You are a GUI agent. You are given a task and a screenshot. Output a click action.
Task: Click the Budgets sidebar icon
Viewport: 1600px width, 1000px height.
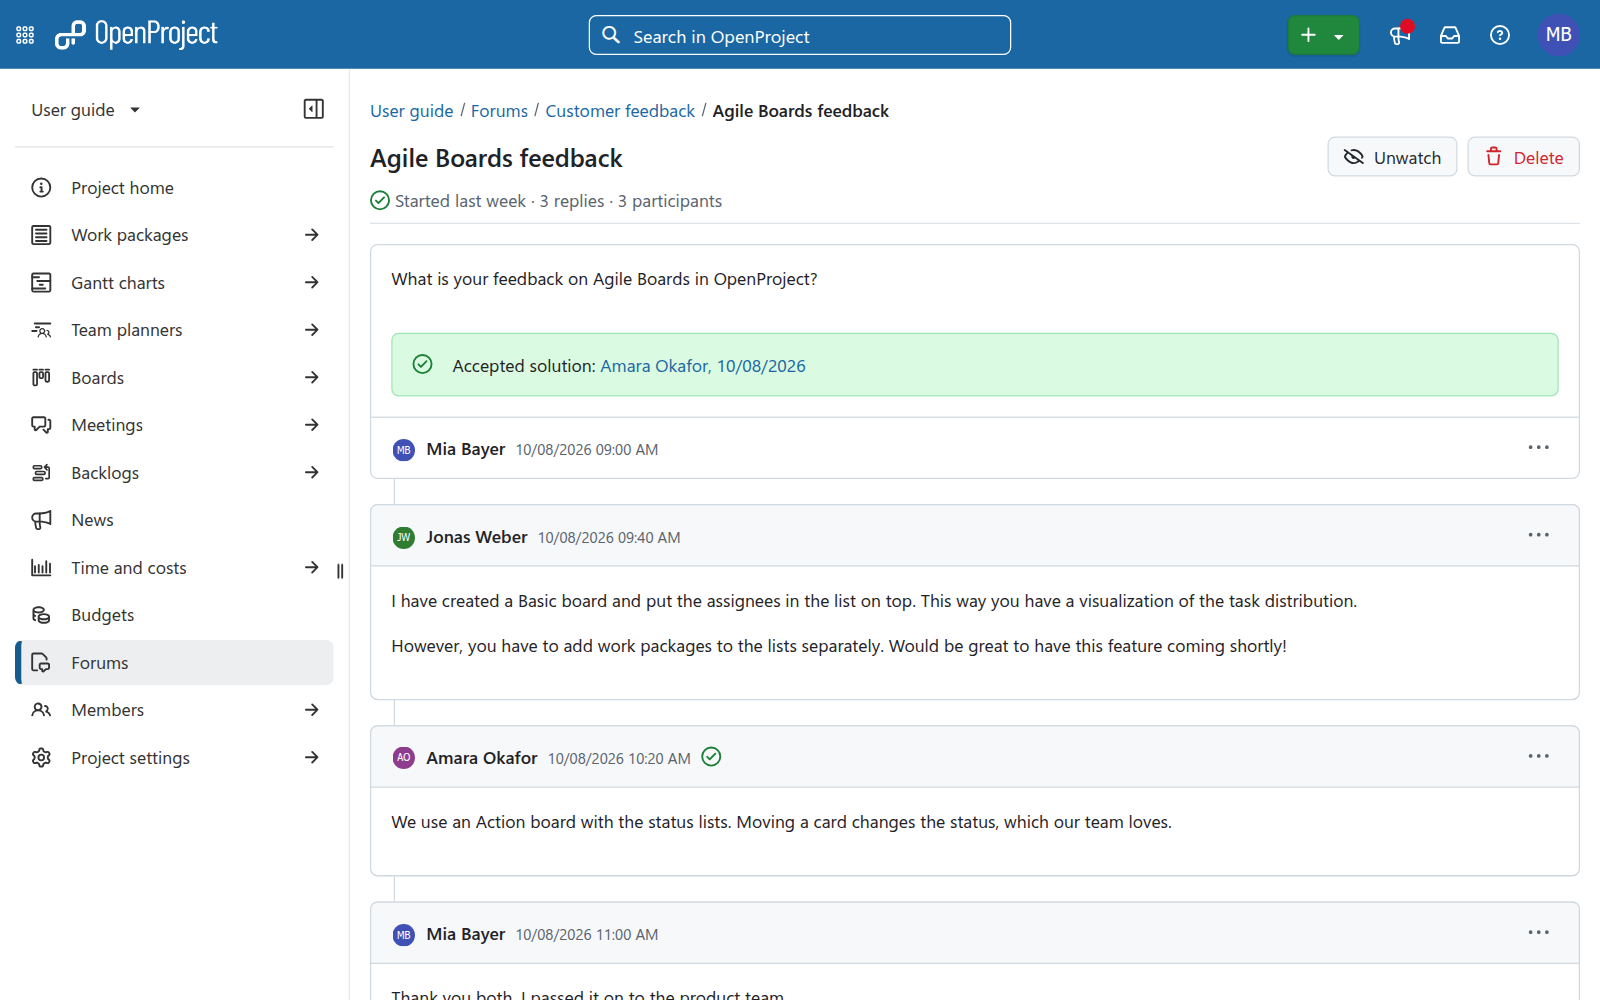(x=41, y=615)
